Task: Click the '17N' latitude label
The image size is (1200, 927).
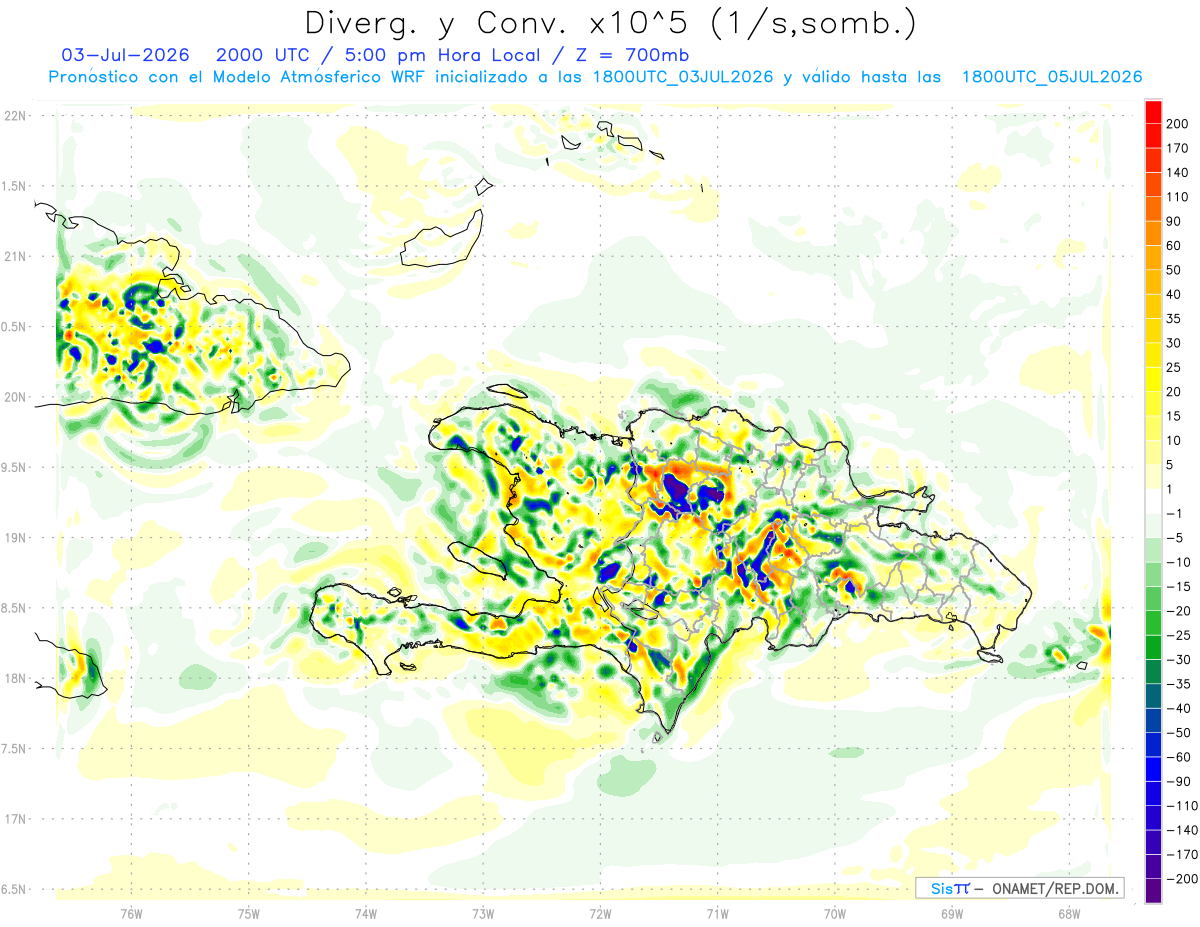Action: [x=14, y=819]
